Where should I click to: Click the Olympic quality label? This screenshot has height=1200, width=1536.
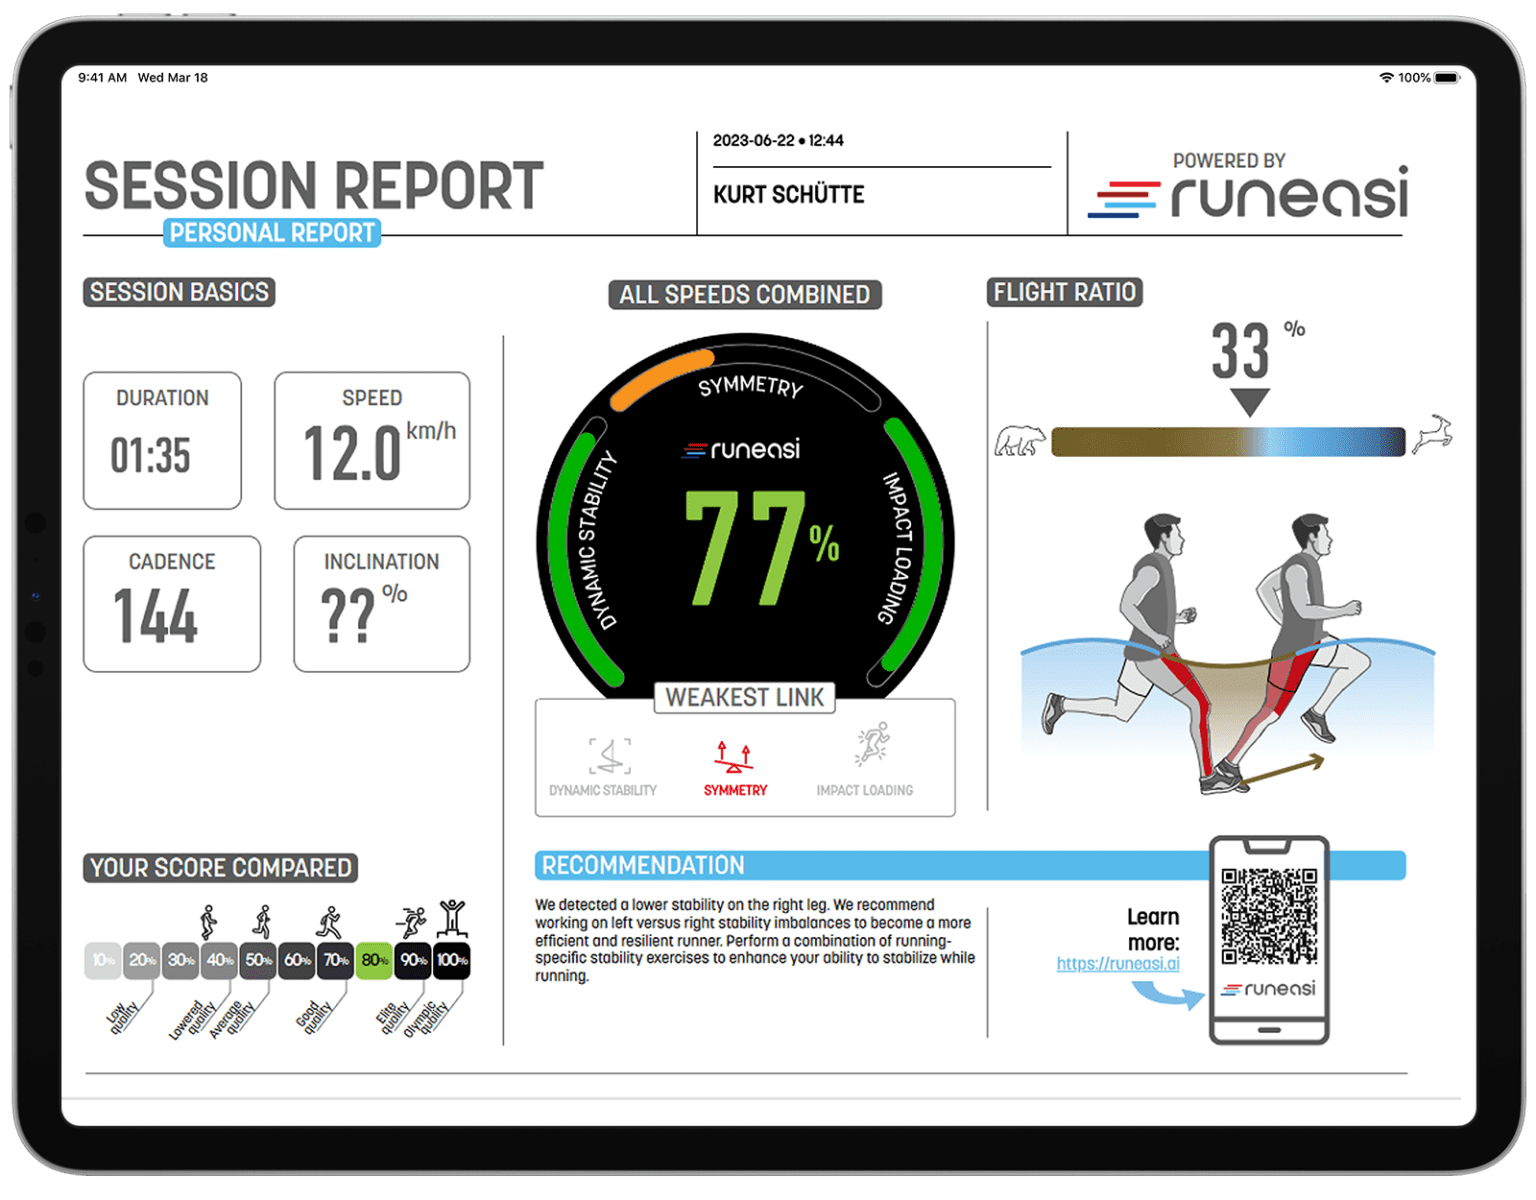tap(427, 1019)
